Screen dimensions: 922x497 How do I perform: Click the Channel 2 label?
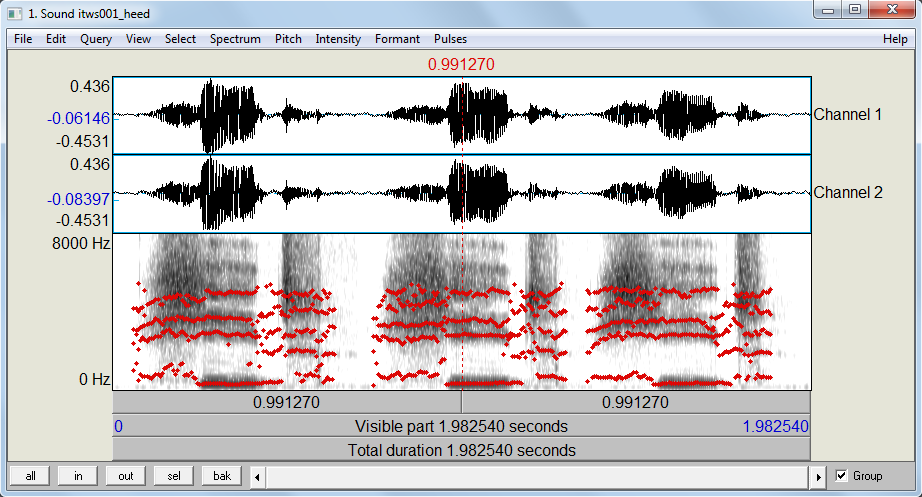[847, 192]
